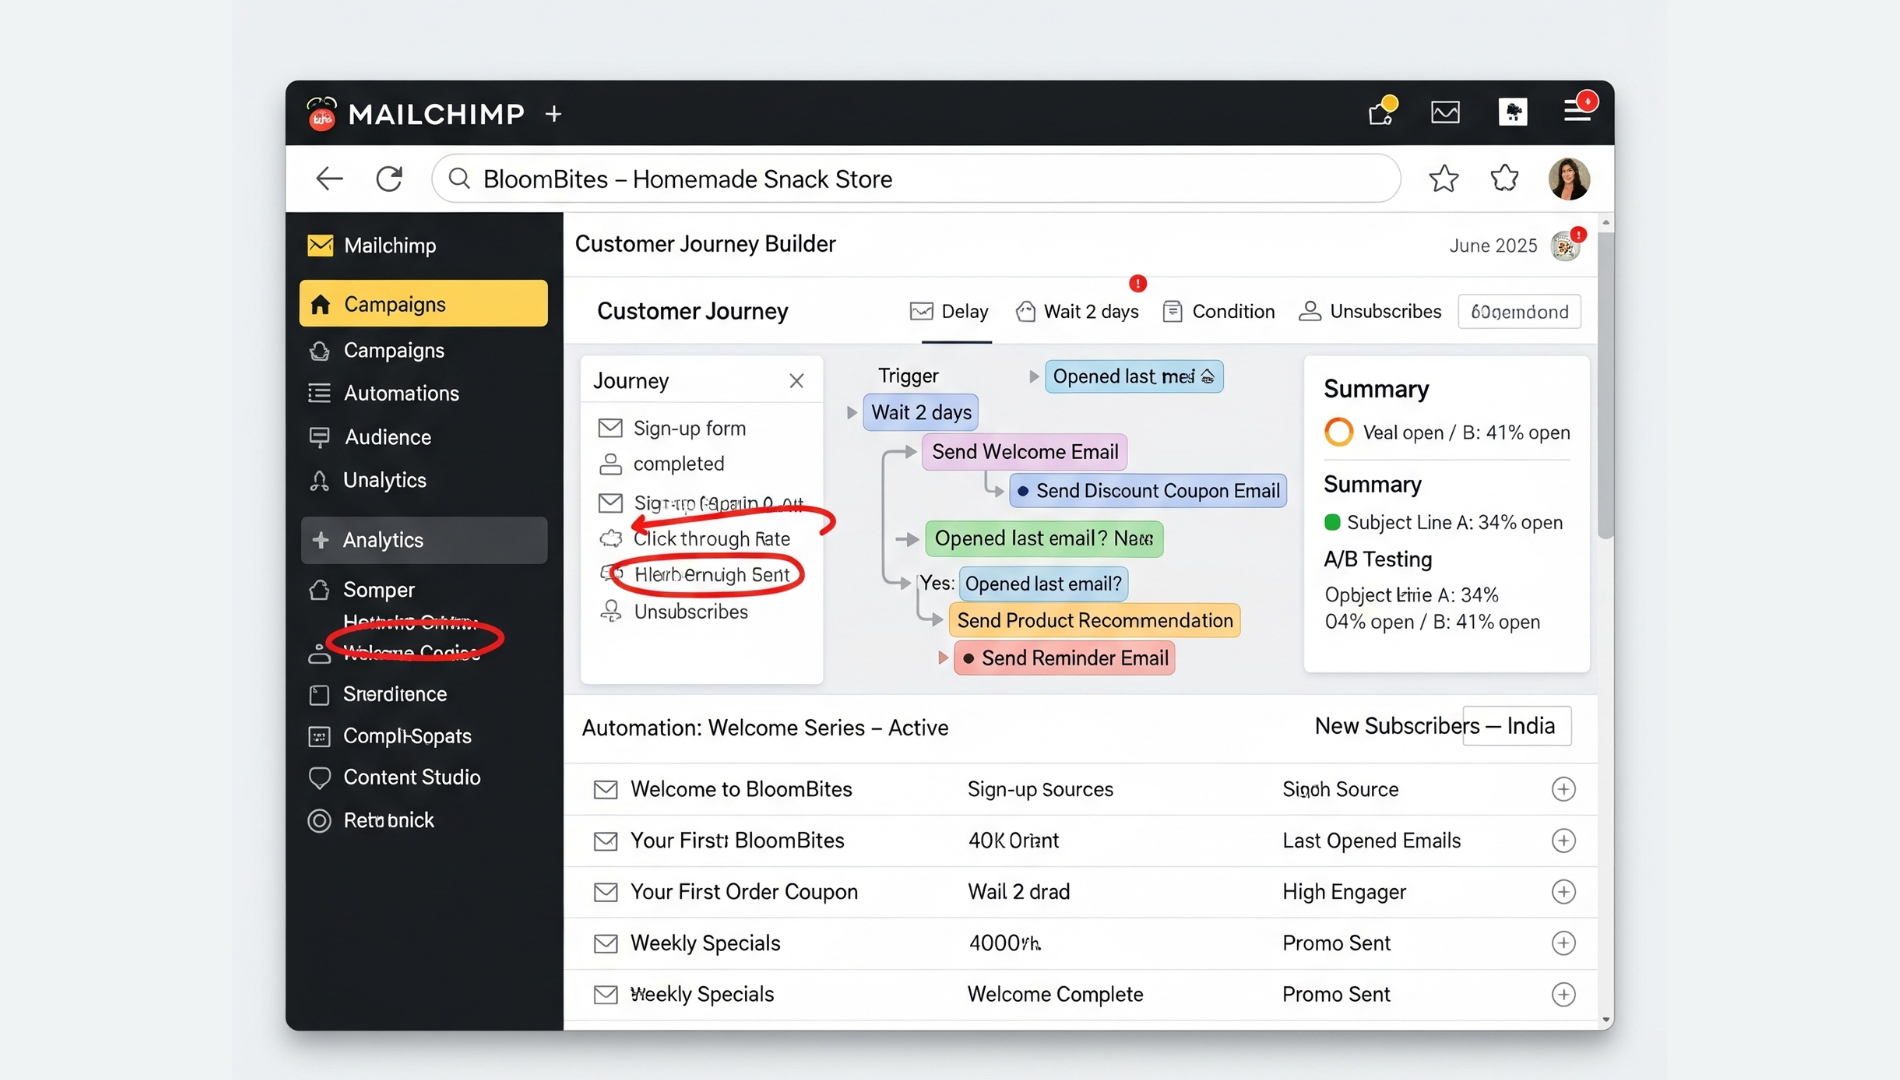Open the second Campaigns sidebar item
The height and width of the screenshot is (1080, 1900).
[394, 351]
